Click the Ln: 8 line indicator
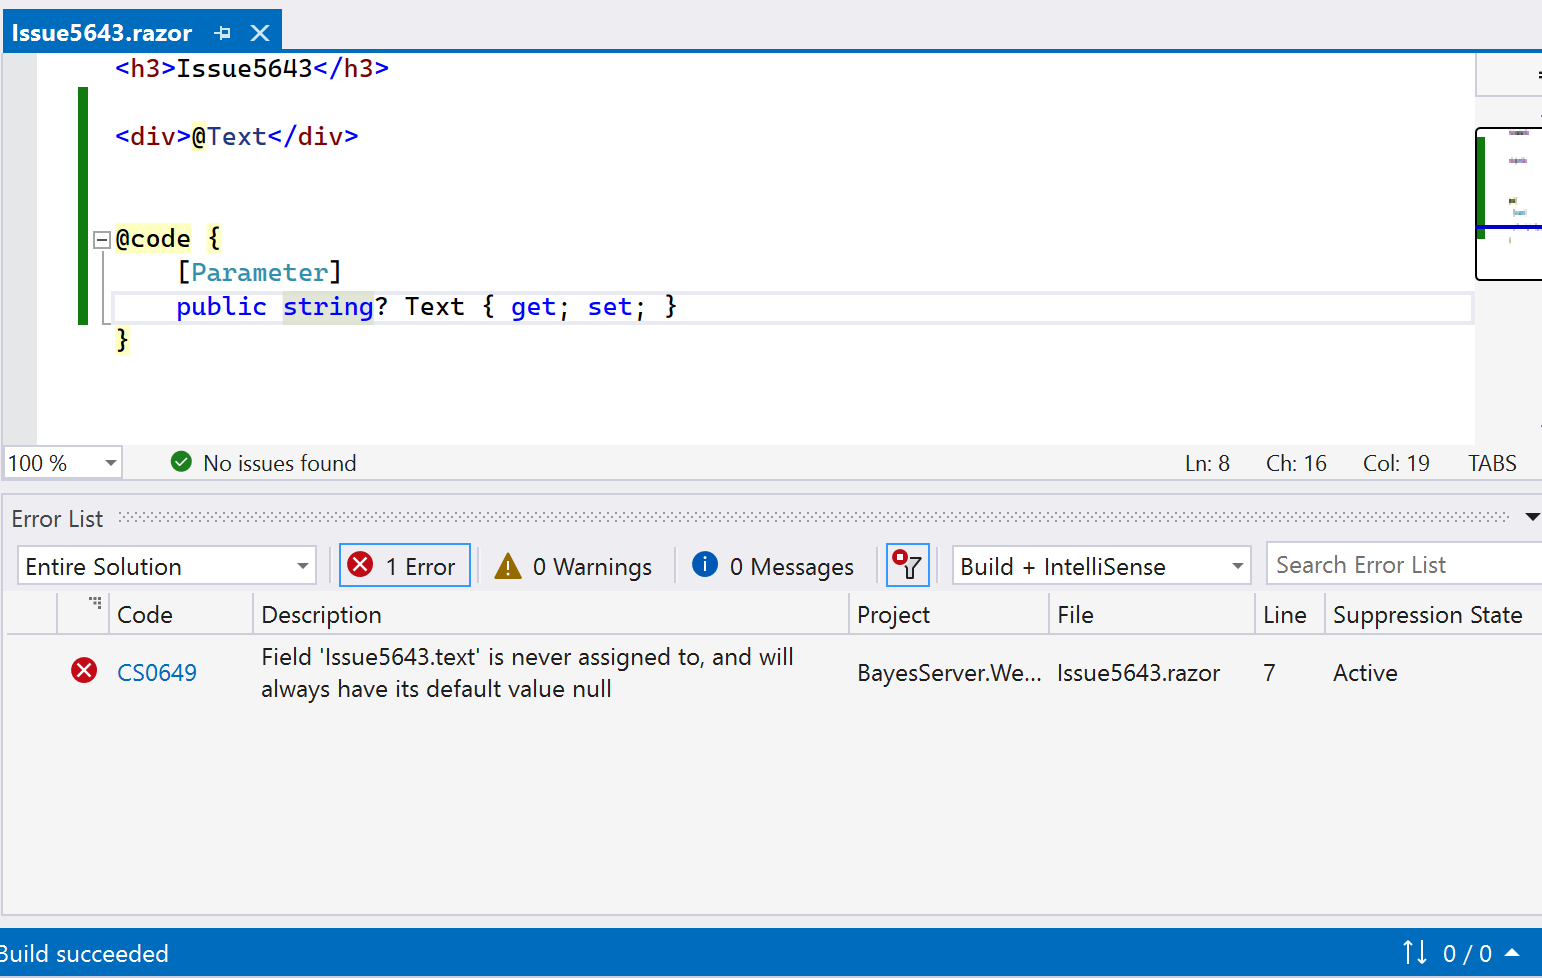 (1207, 463)
